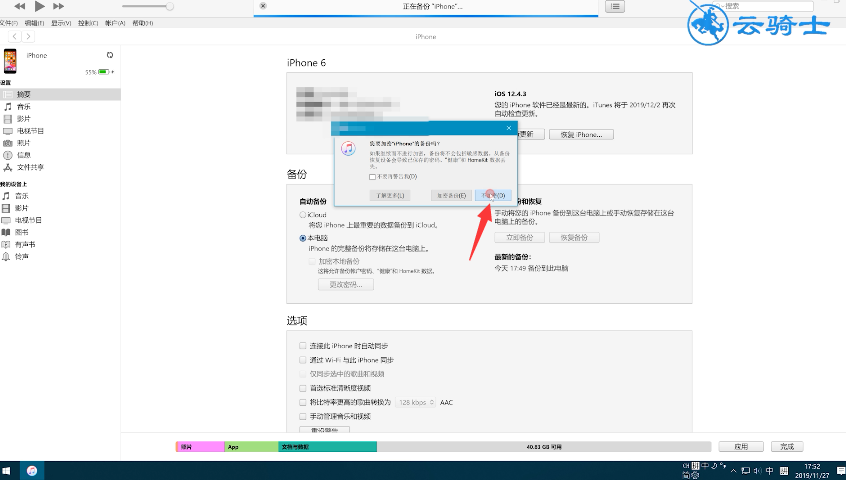Select 摘要 in the settings sidebar
This screenshot has height=480, width=846.
tap(60, 94)
